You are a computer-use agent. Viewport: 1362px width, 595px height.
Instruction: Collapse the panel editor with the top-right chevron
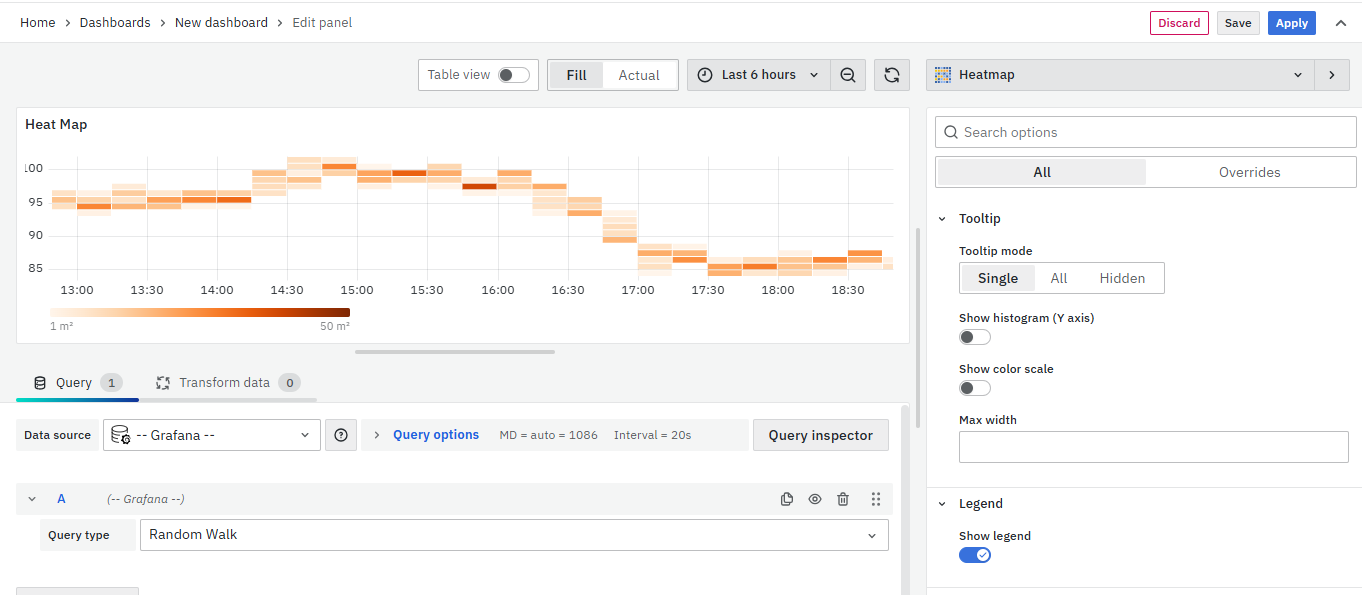tap(1341, 23)
